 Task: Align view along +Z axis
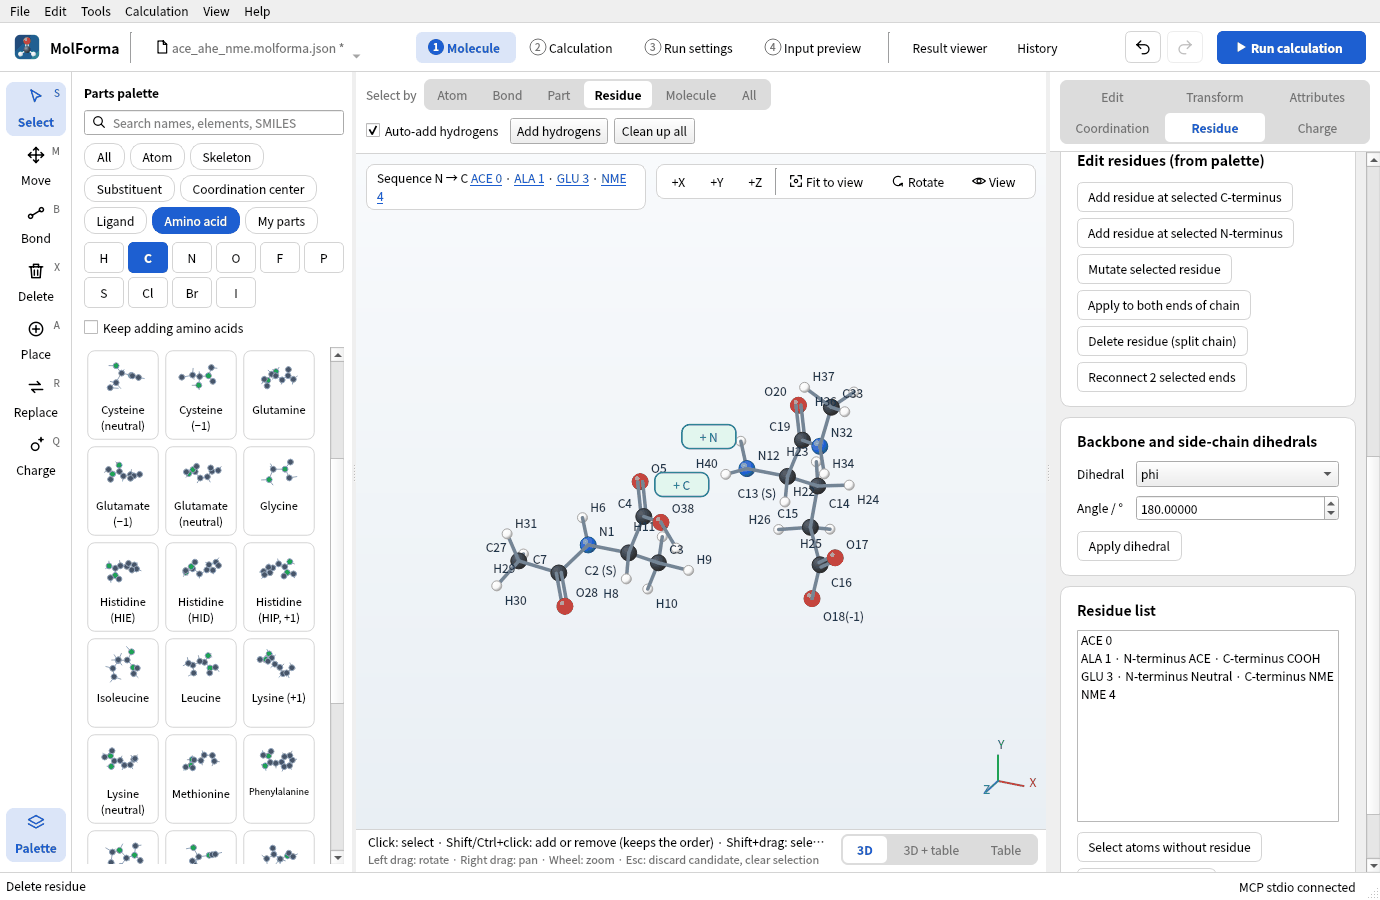[755, 182]
